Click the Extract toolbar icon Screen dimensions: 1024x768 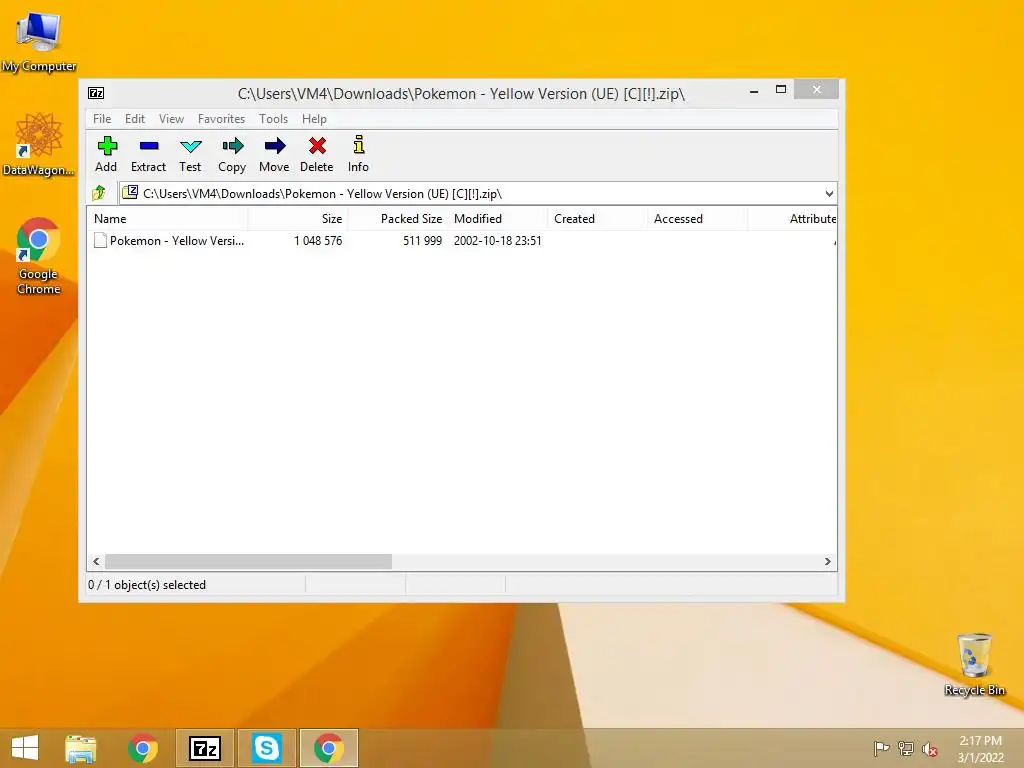(x=149, y=146)
